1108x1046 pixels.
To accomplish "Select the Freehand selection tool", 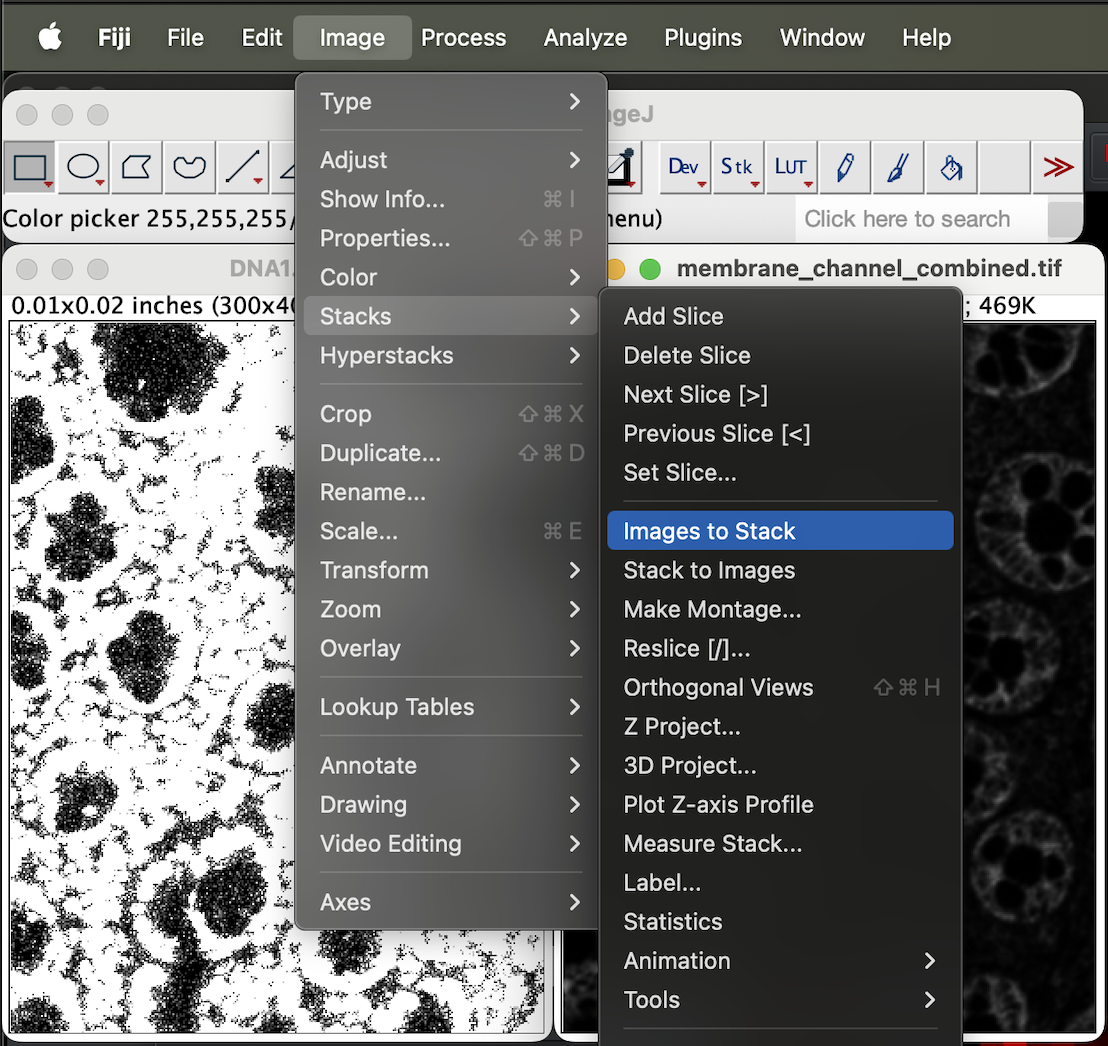I will (x=190, y=167).
